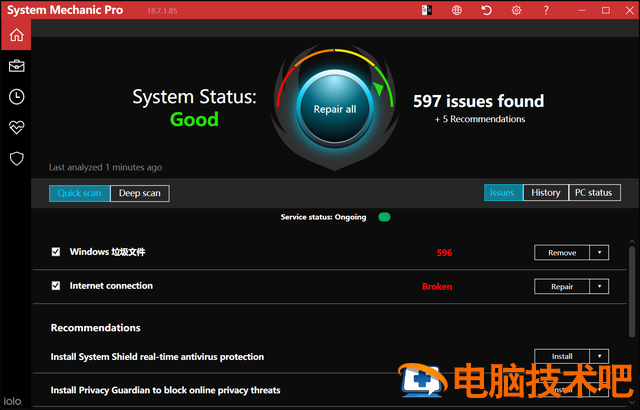Viewport: 640px width, 410px height.
Task: Uncheck the Windows 垃圾文件 checkbox
Action: pyautogui.click(x=56, y=252)
